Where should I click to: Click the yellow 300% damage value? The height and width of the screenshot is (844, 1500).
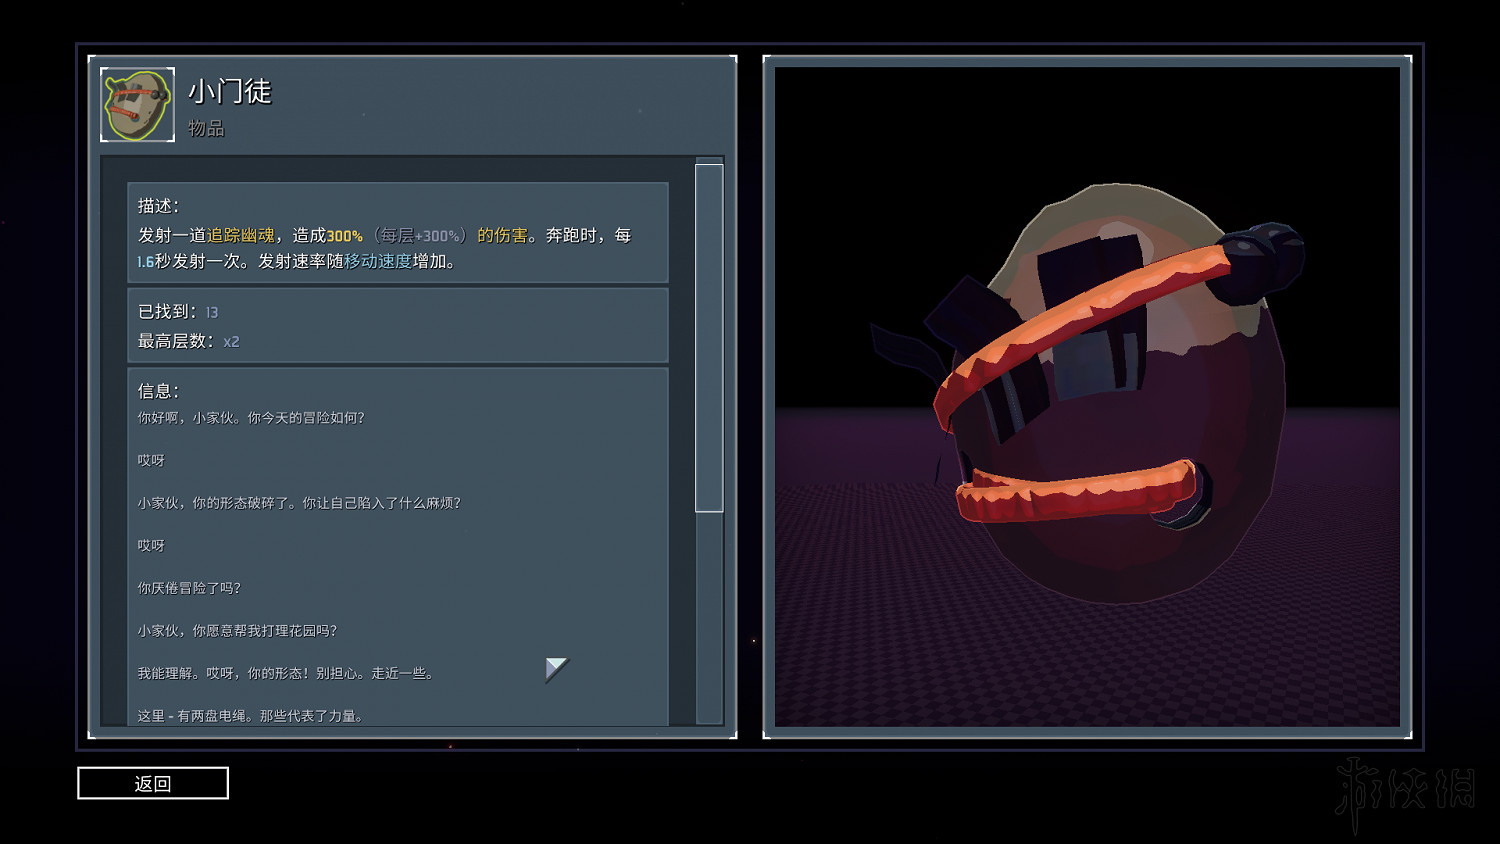(344, 236)
